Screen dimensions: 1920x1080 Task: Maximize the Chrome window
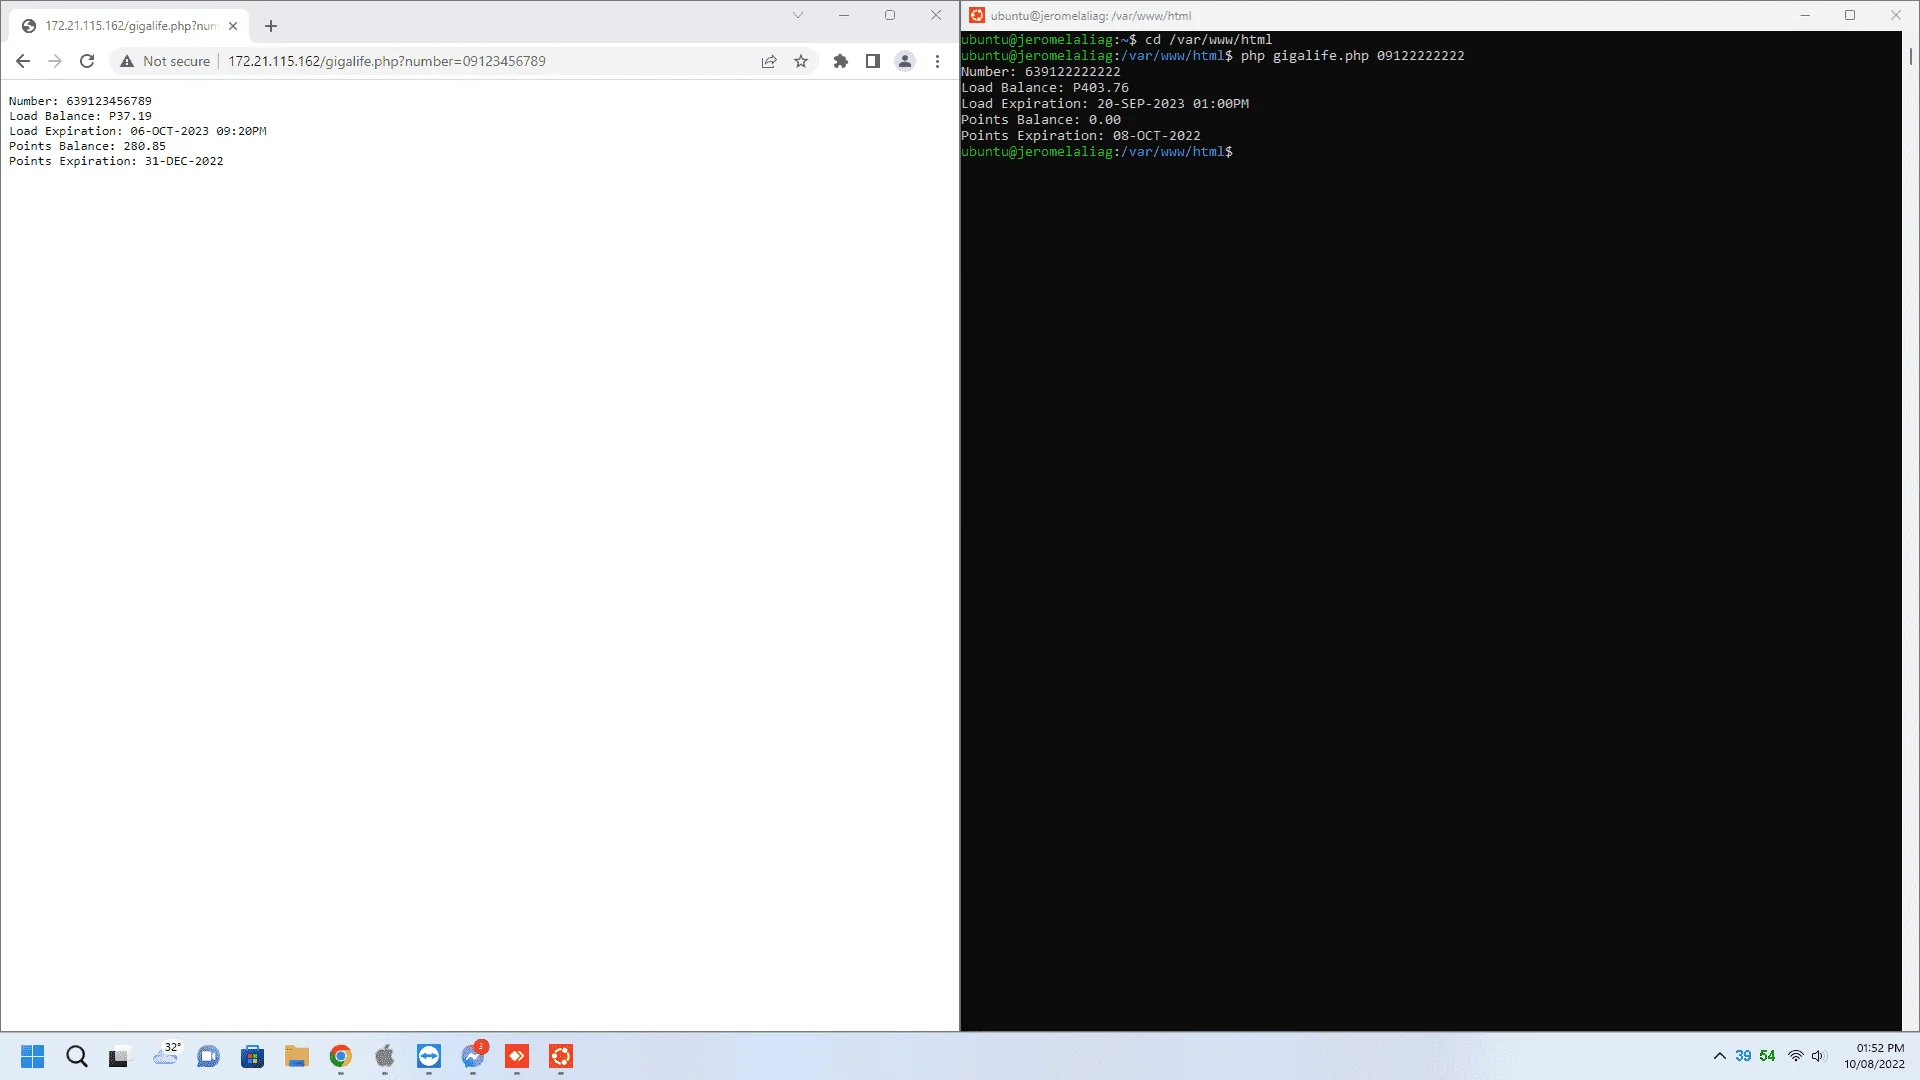[890, 15]
